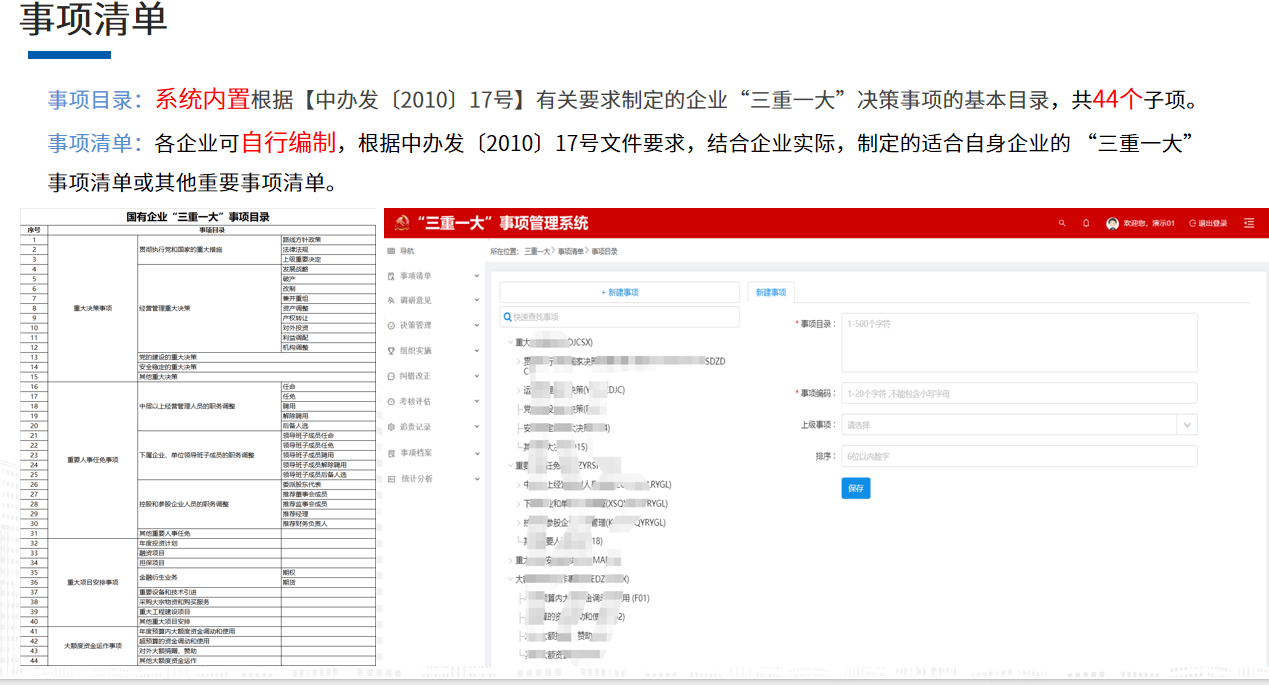Focus the 事项编码 input field

click(1019, 393)
